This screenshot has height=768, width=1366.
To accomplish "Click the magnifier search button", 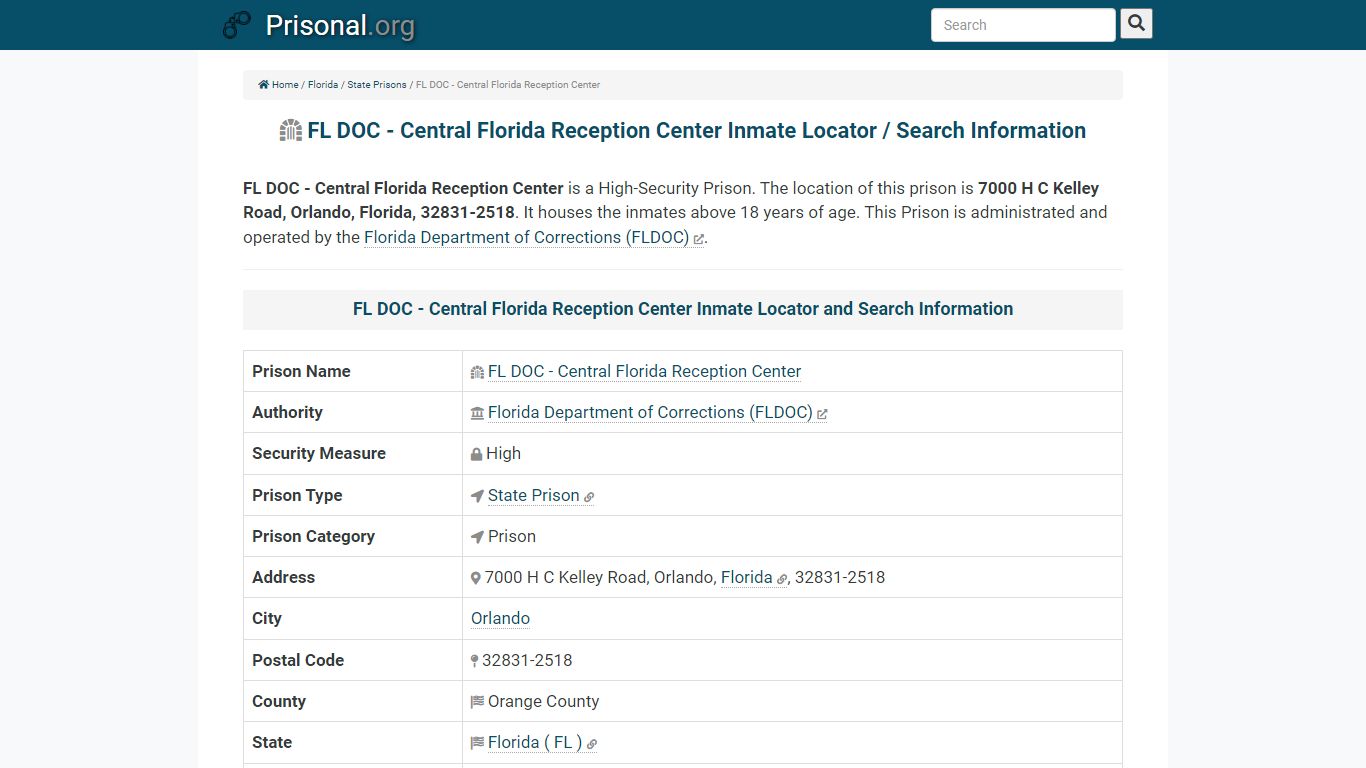I will (x=1136, y=23).
